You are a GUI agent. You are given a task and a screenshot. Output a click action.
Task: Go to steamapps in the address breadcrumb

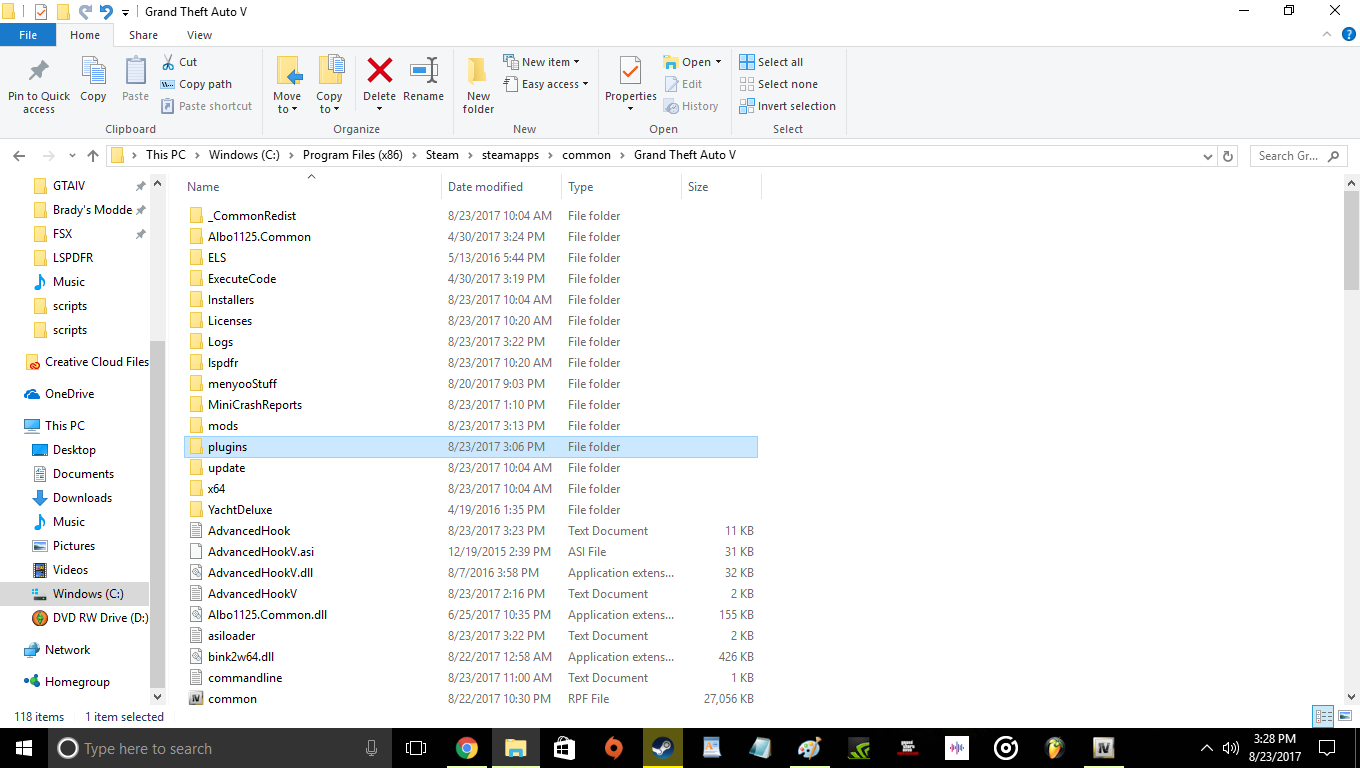pyautogui.click(x=510, y=155)
